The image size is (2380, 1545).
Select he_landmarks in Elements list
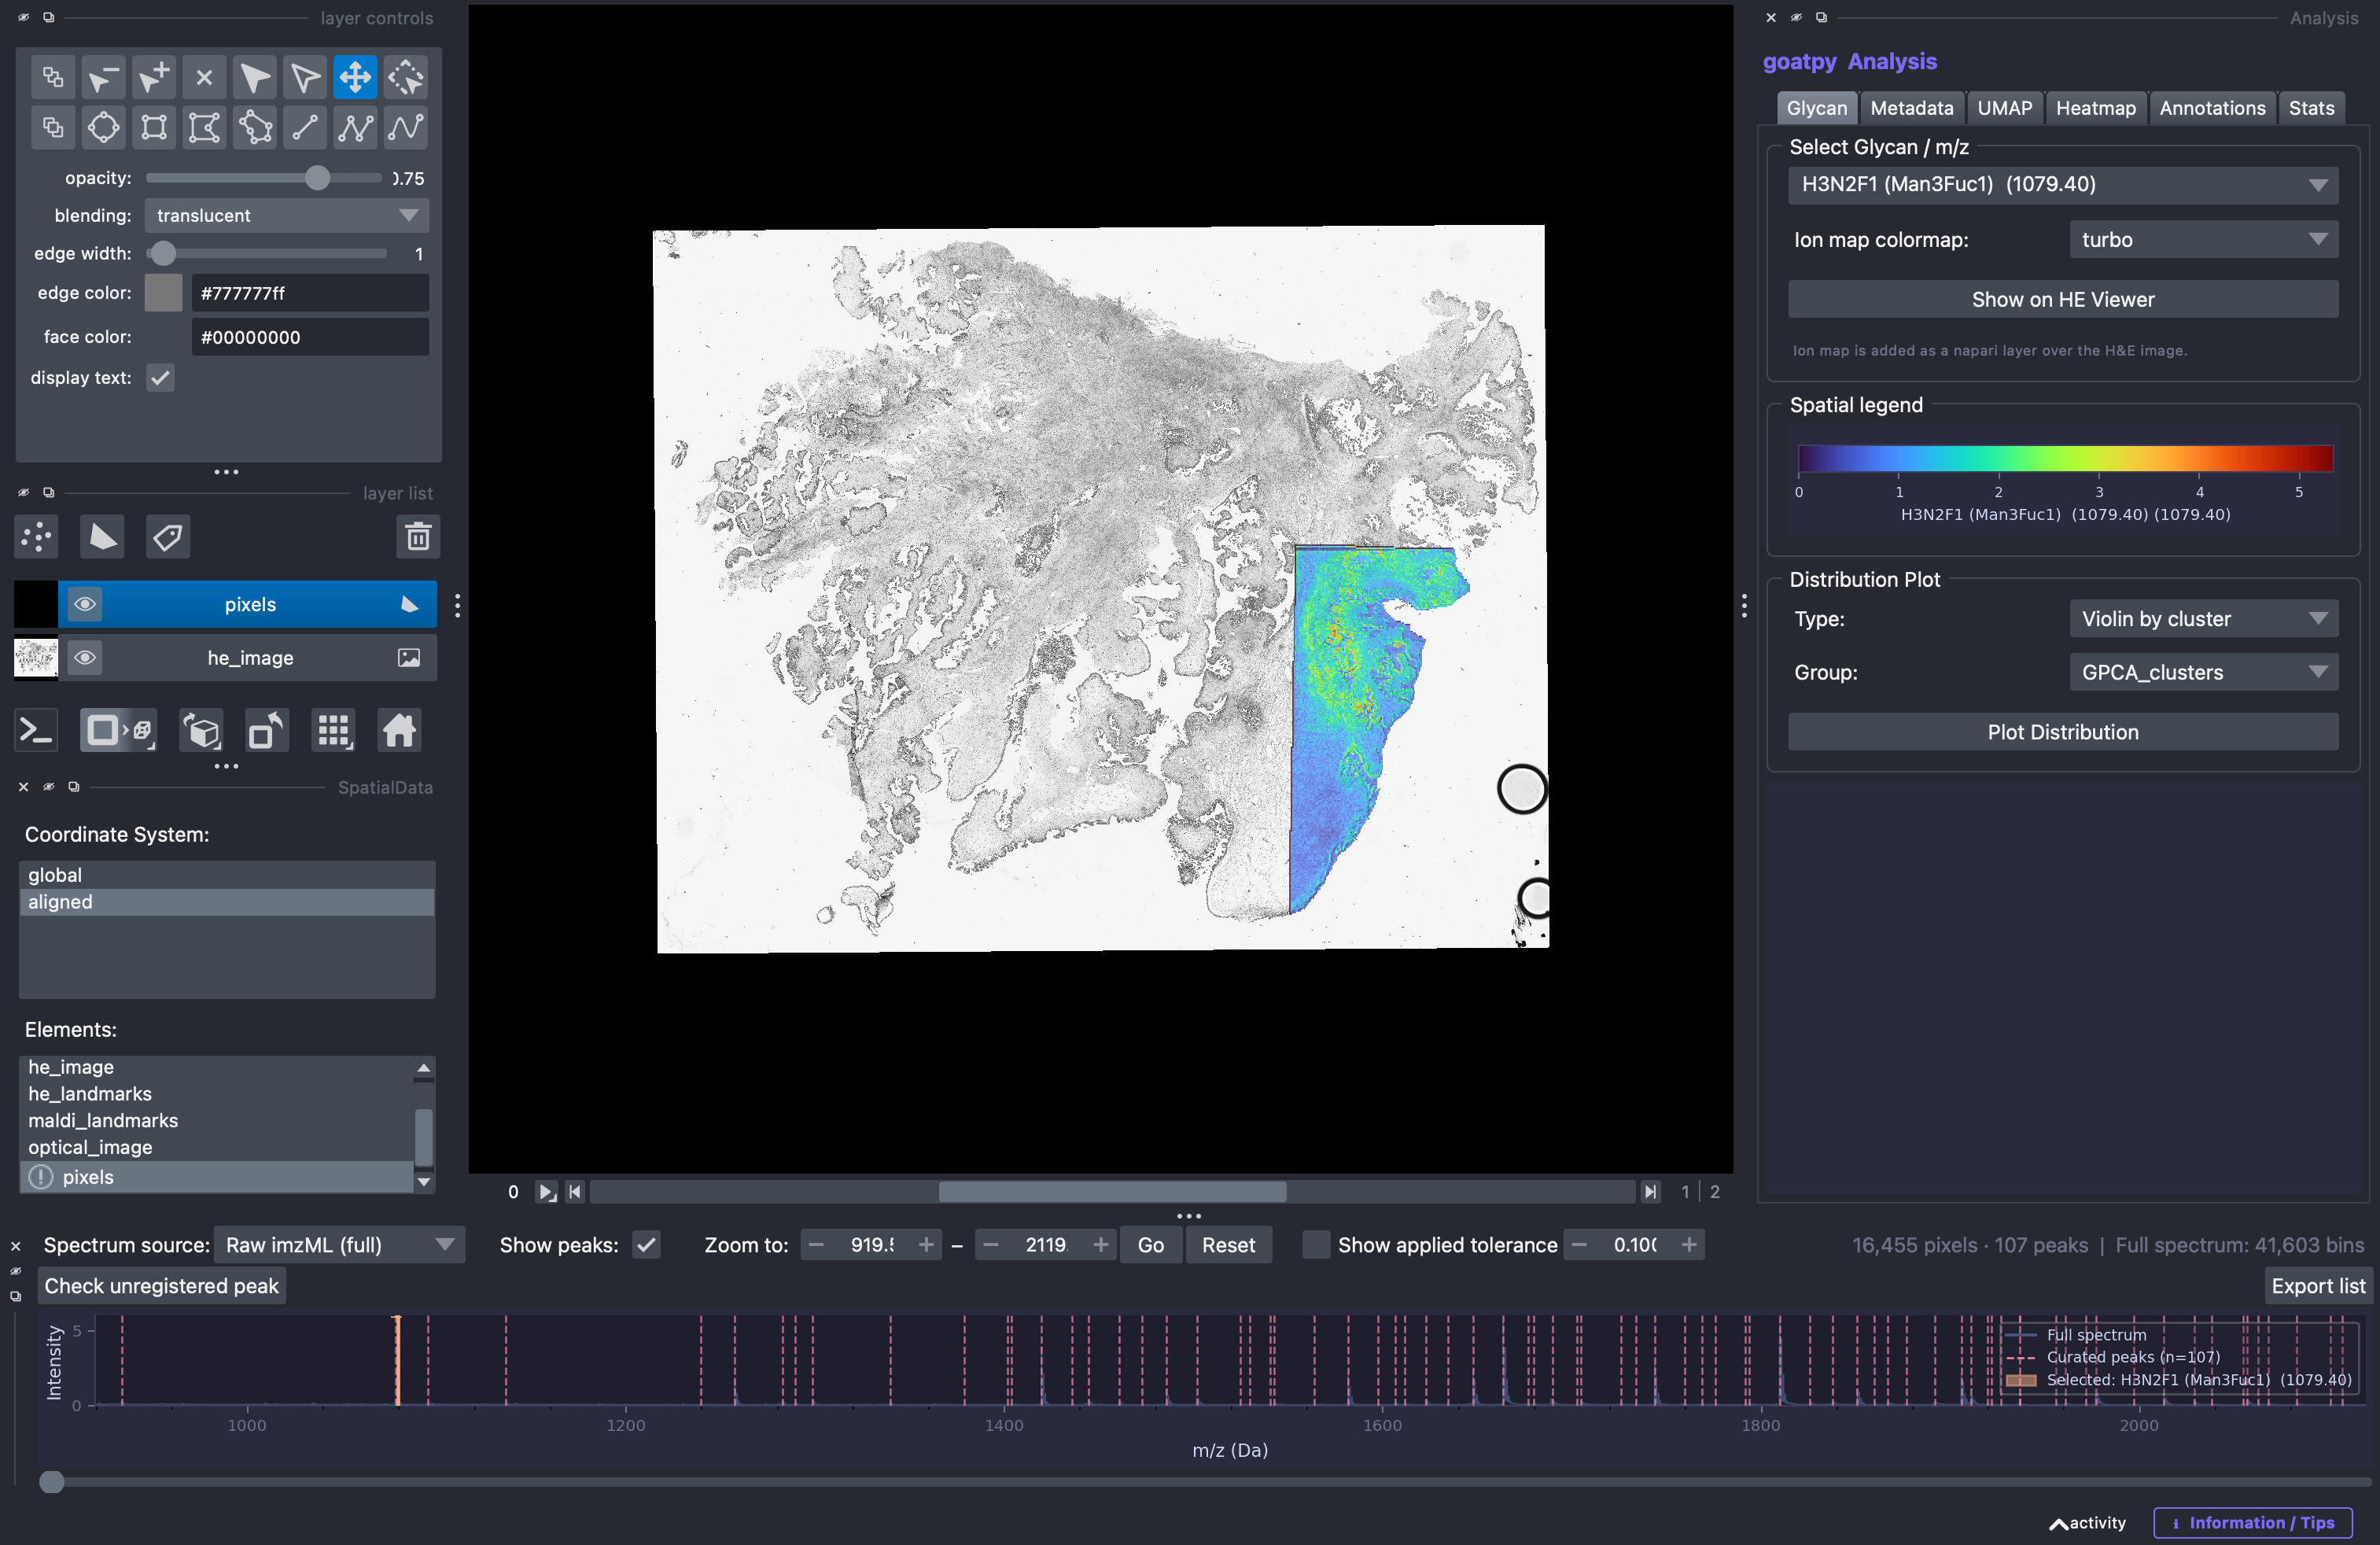coord(217,1094)
